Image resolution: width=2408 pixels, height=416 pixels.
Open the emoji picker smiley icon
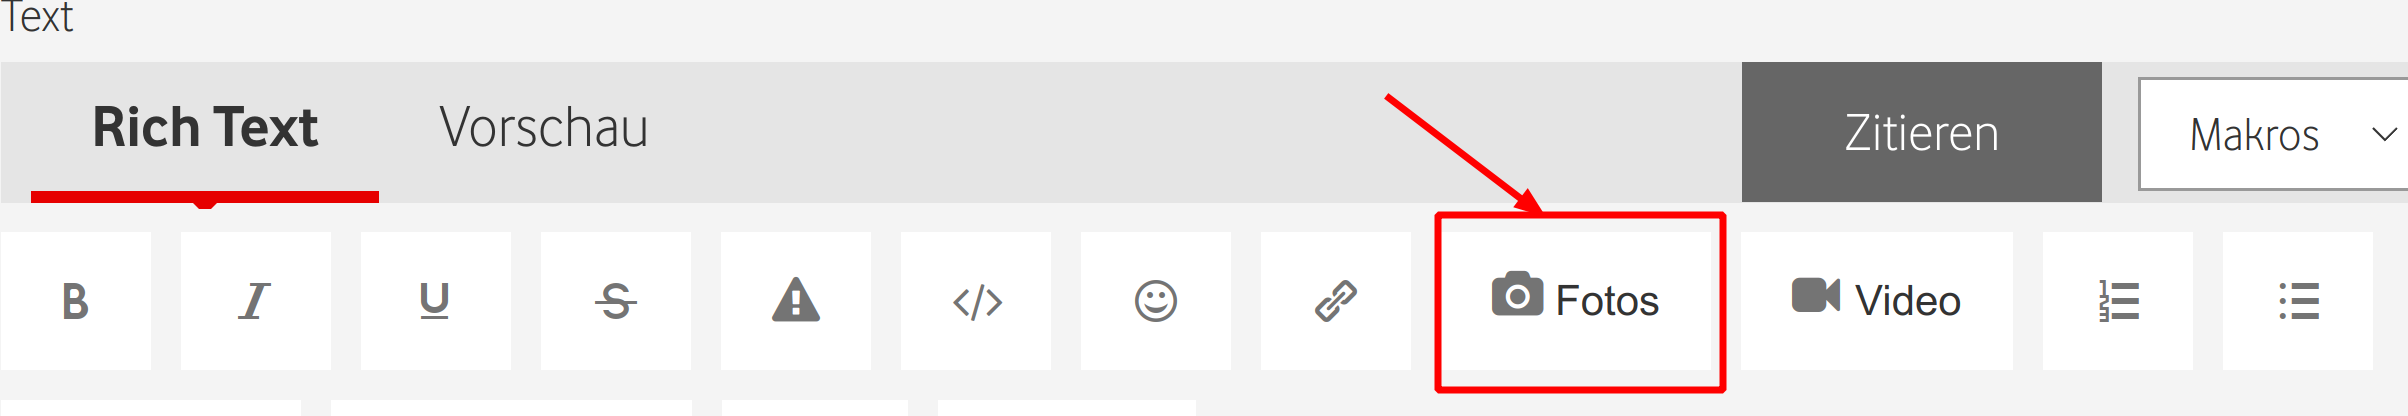tap(1156, 301)
